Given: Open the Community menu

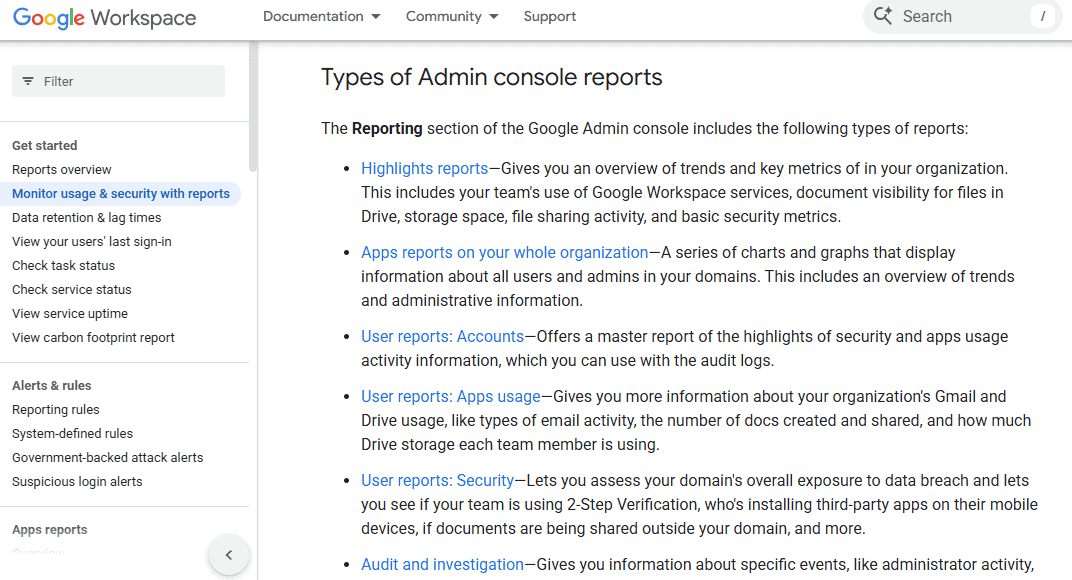Looking at the screenshot, I should [444, 16].
